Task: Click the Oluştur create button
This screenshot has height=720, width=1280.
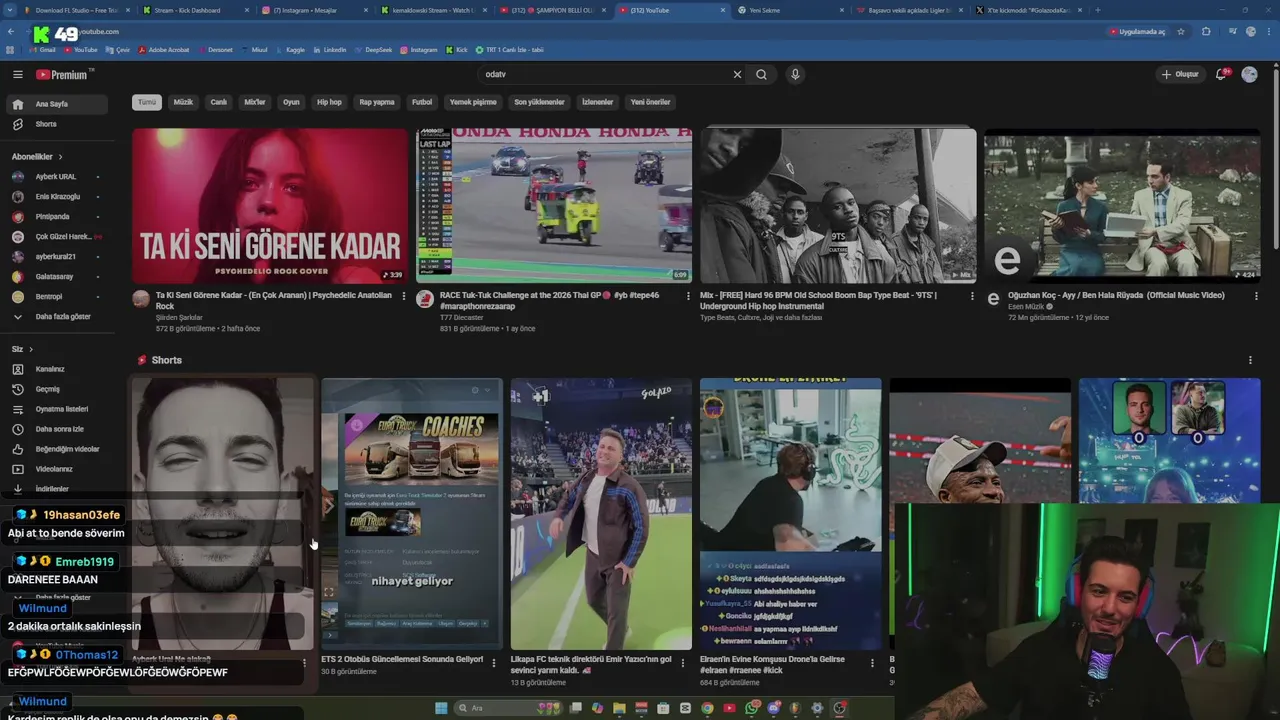Action: pos(1179,74)
